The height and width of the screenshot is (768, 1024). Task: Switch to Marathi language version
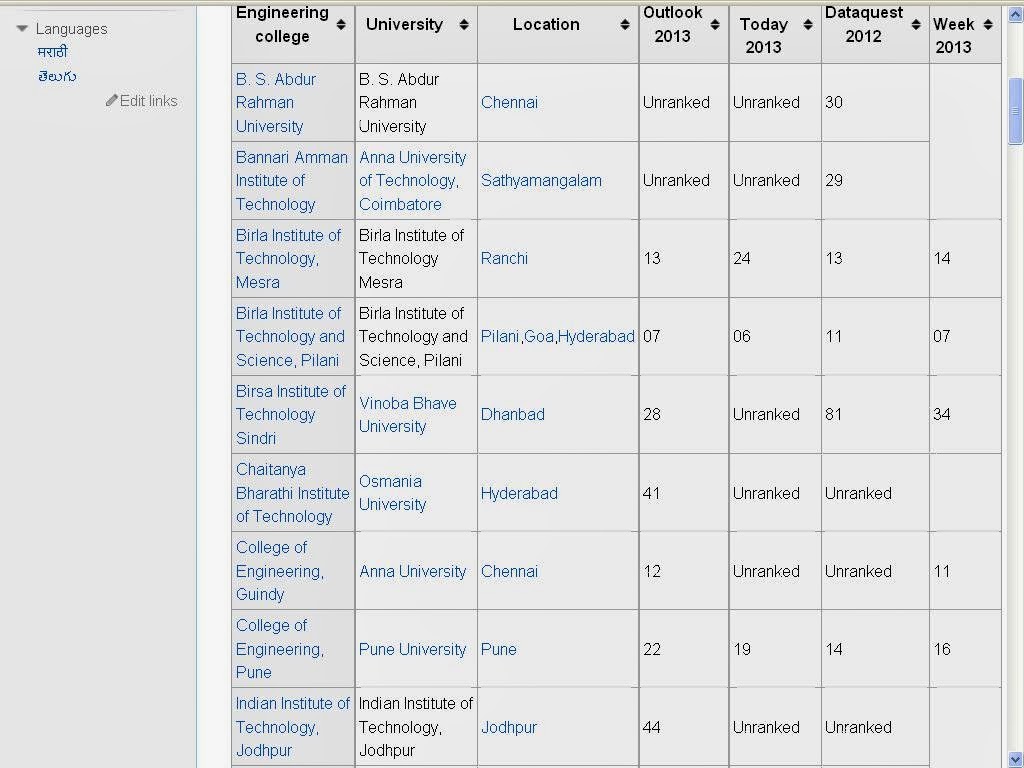52,52
